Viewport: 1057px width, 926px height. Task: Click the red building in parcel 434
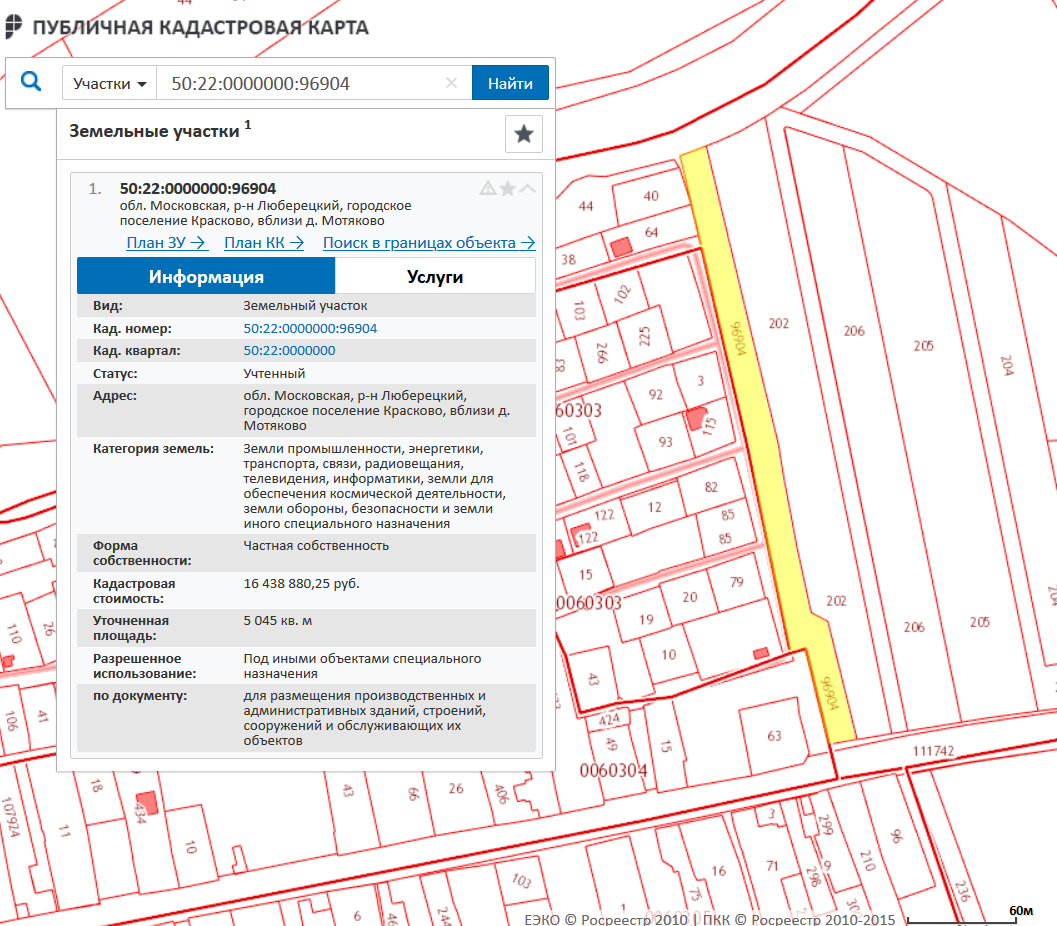pyautogui.click(x=146, y=801)
